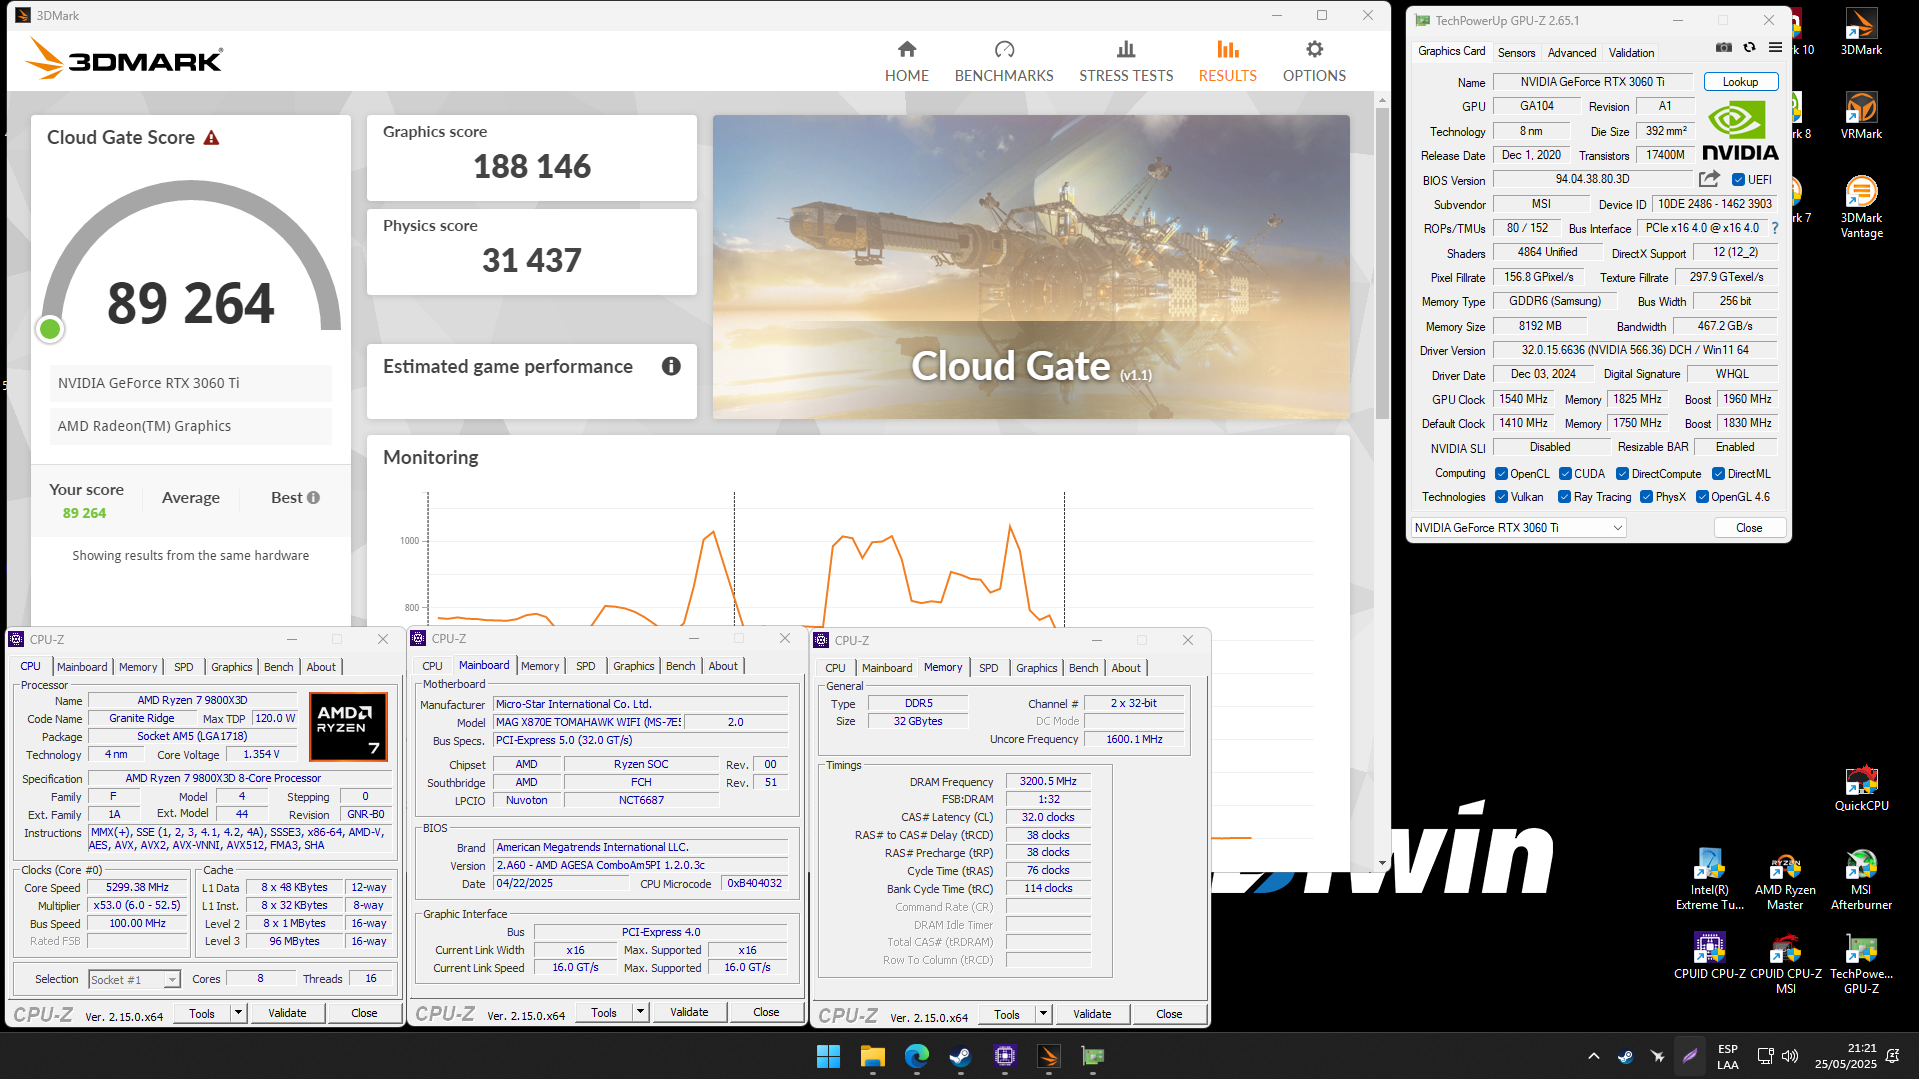Open Steam from the taskbar
The image size is (1919, 1079).
click(x=961, y=1056)
